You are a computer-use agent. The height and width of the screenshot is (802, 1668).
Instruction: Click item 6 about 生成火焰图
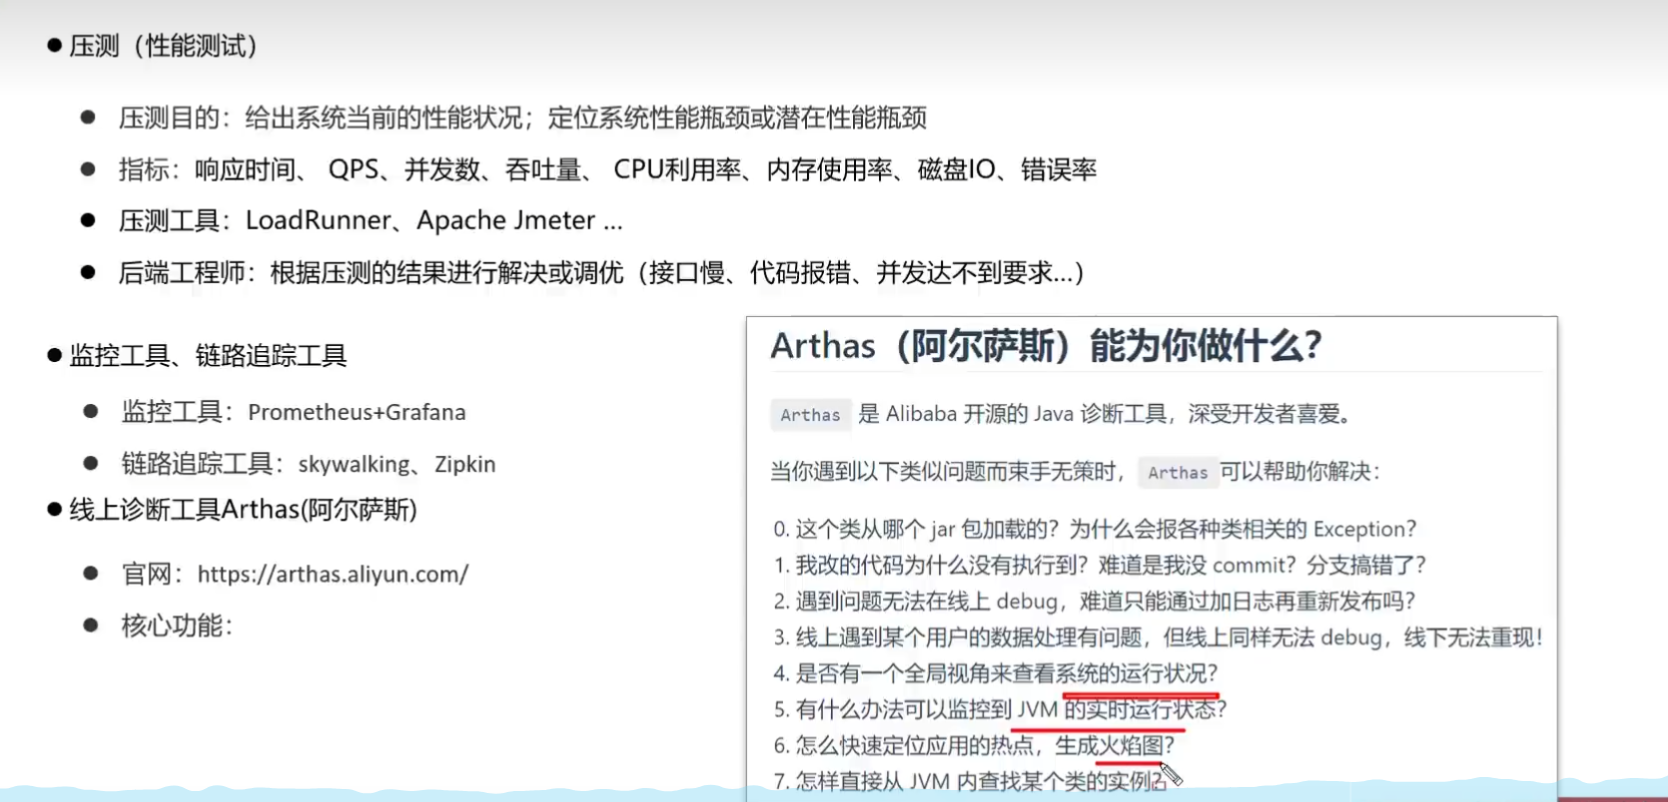point(974,745)
